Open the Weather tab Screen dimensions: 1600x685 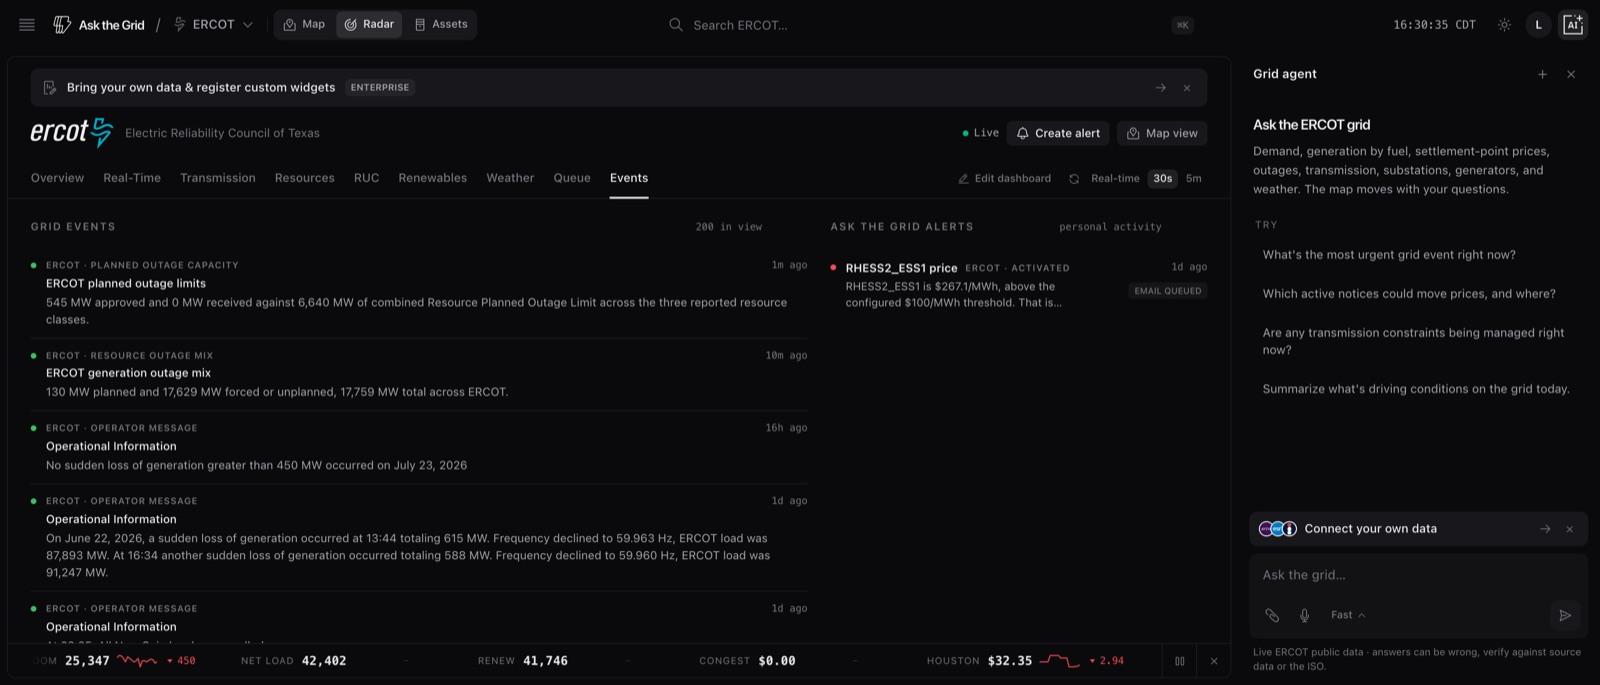pos(510,178)
